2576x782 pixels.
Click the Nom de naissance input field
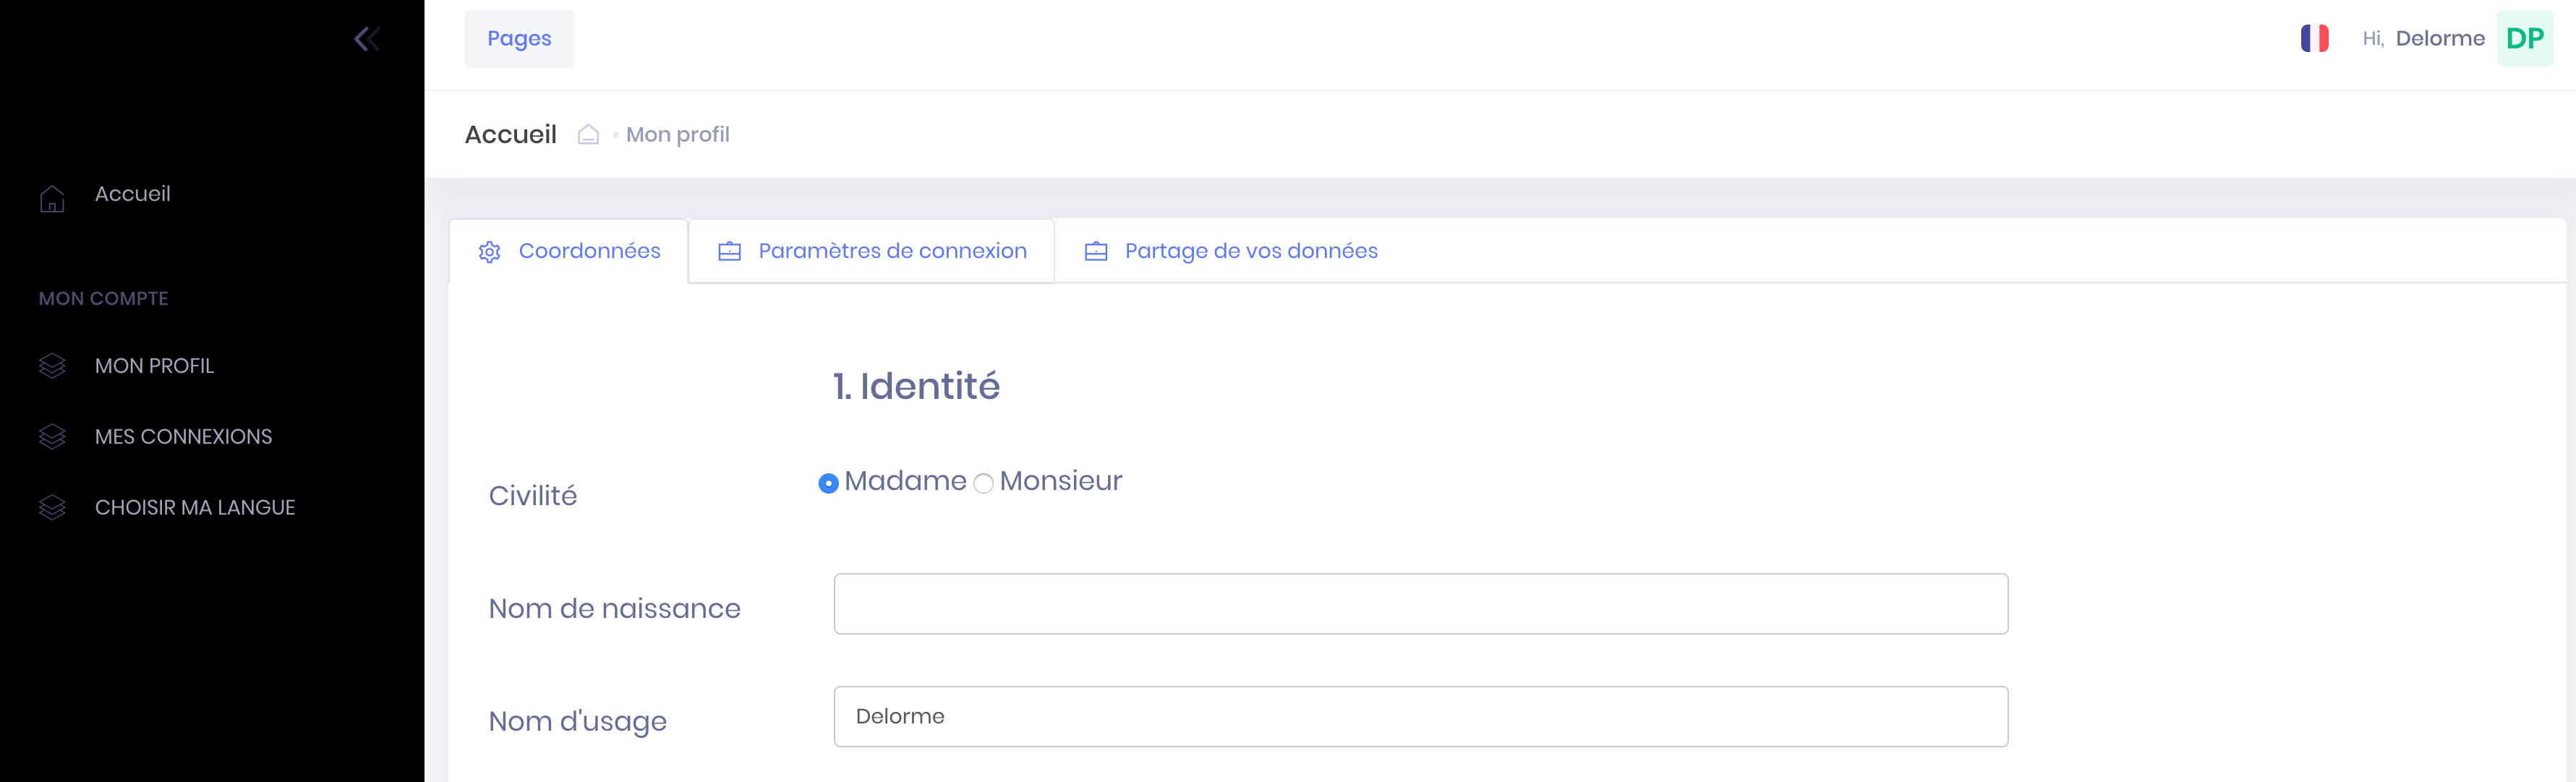tap(1420, 604)
